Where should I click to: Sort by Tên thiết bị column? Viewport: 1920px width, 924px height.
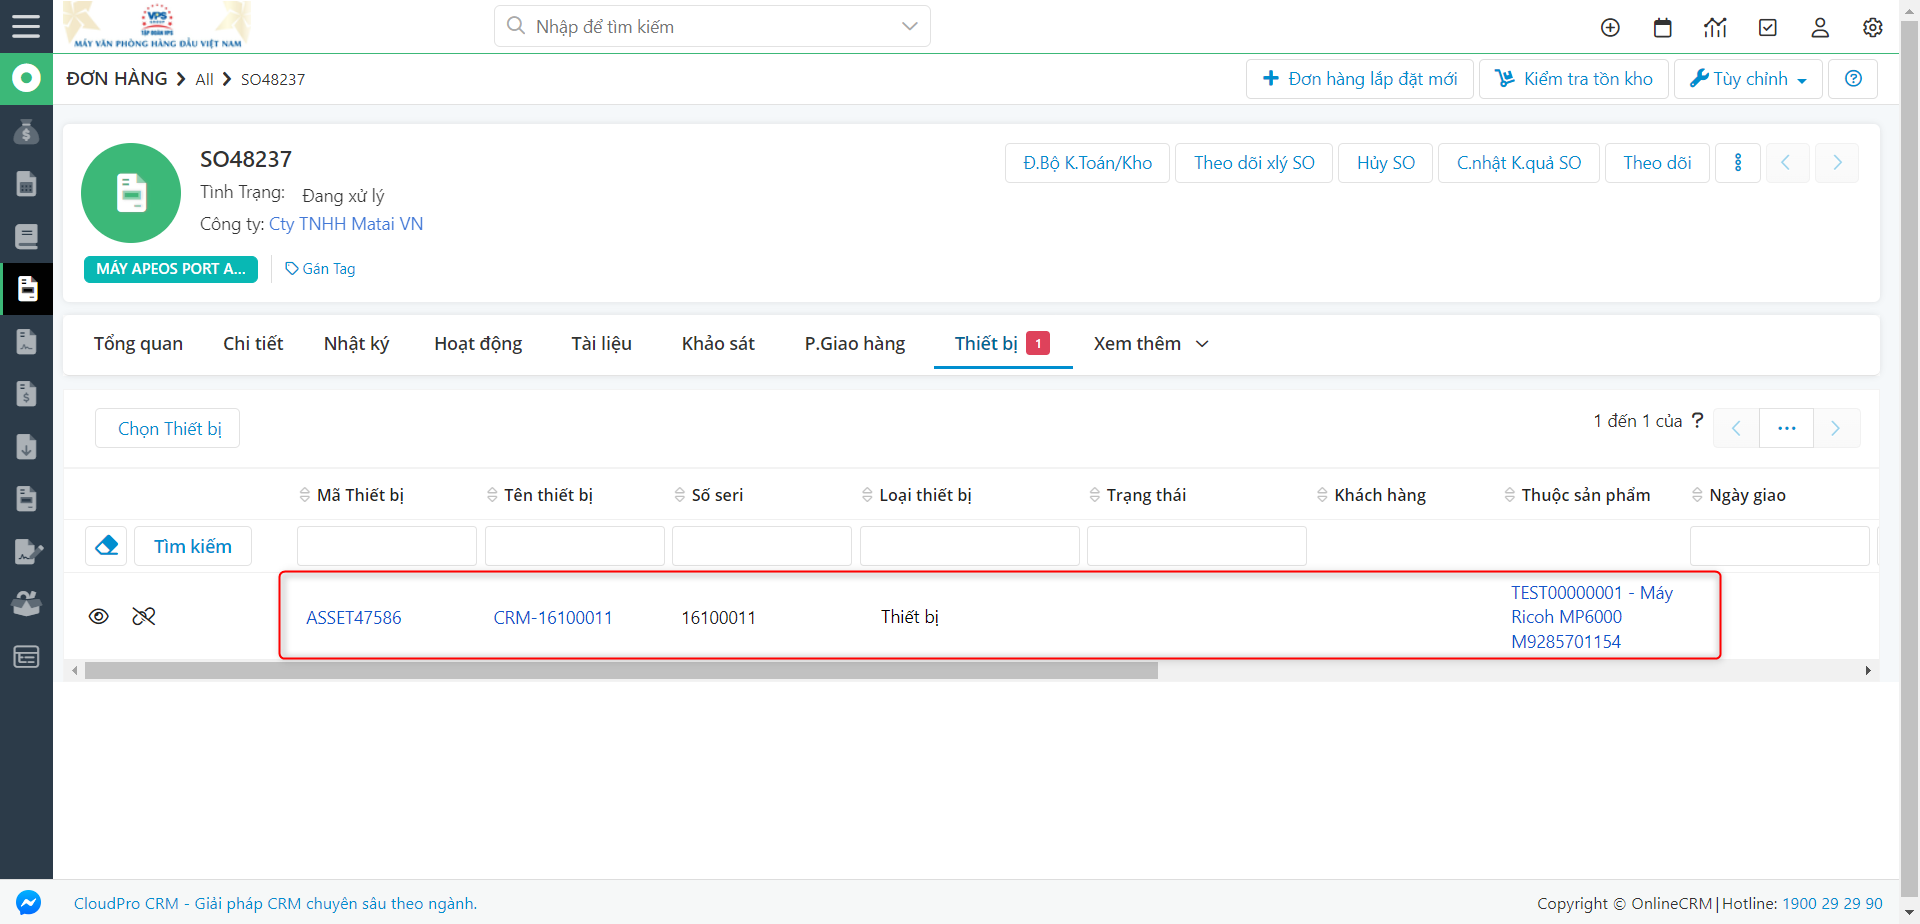[x=540, y=495]
